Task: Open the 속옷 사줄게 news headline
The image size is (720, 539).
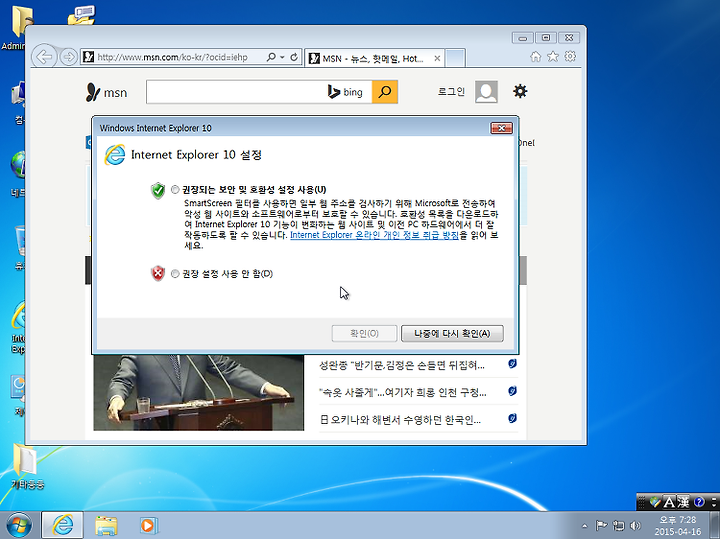Action: [402, 393]
